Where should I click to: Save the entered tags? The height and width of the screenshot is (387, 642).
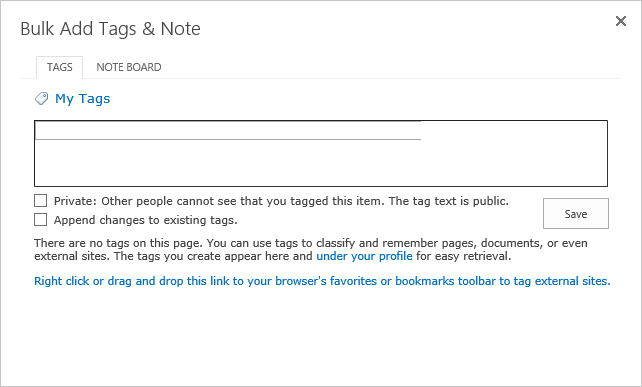576,213
